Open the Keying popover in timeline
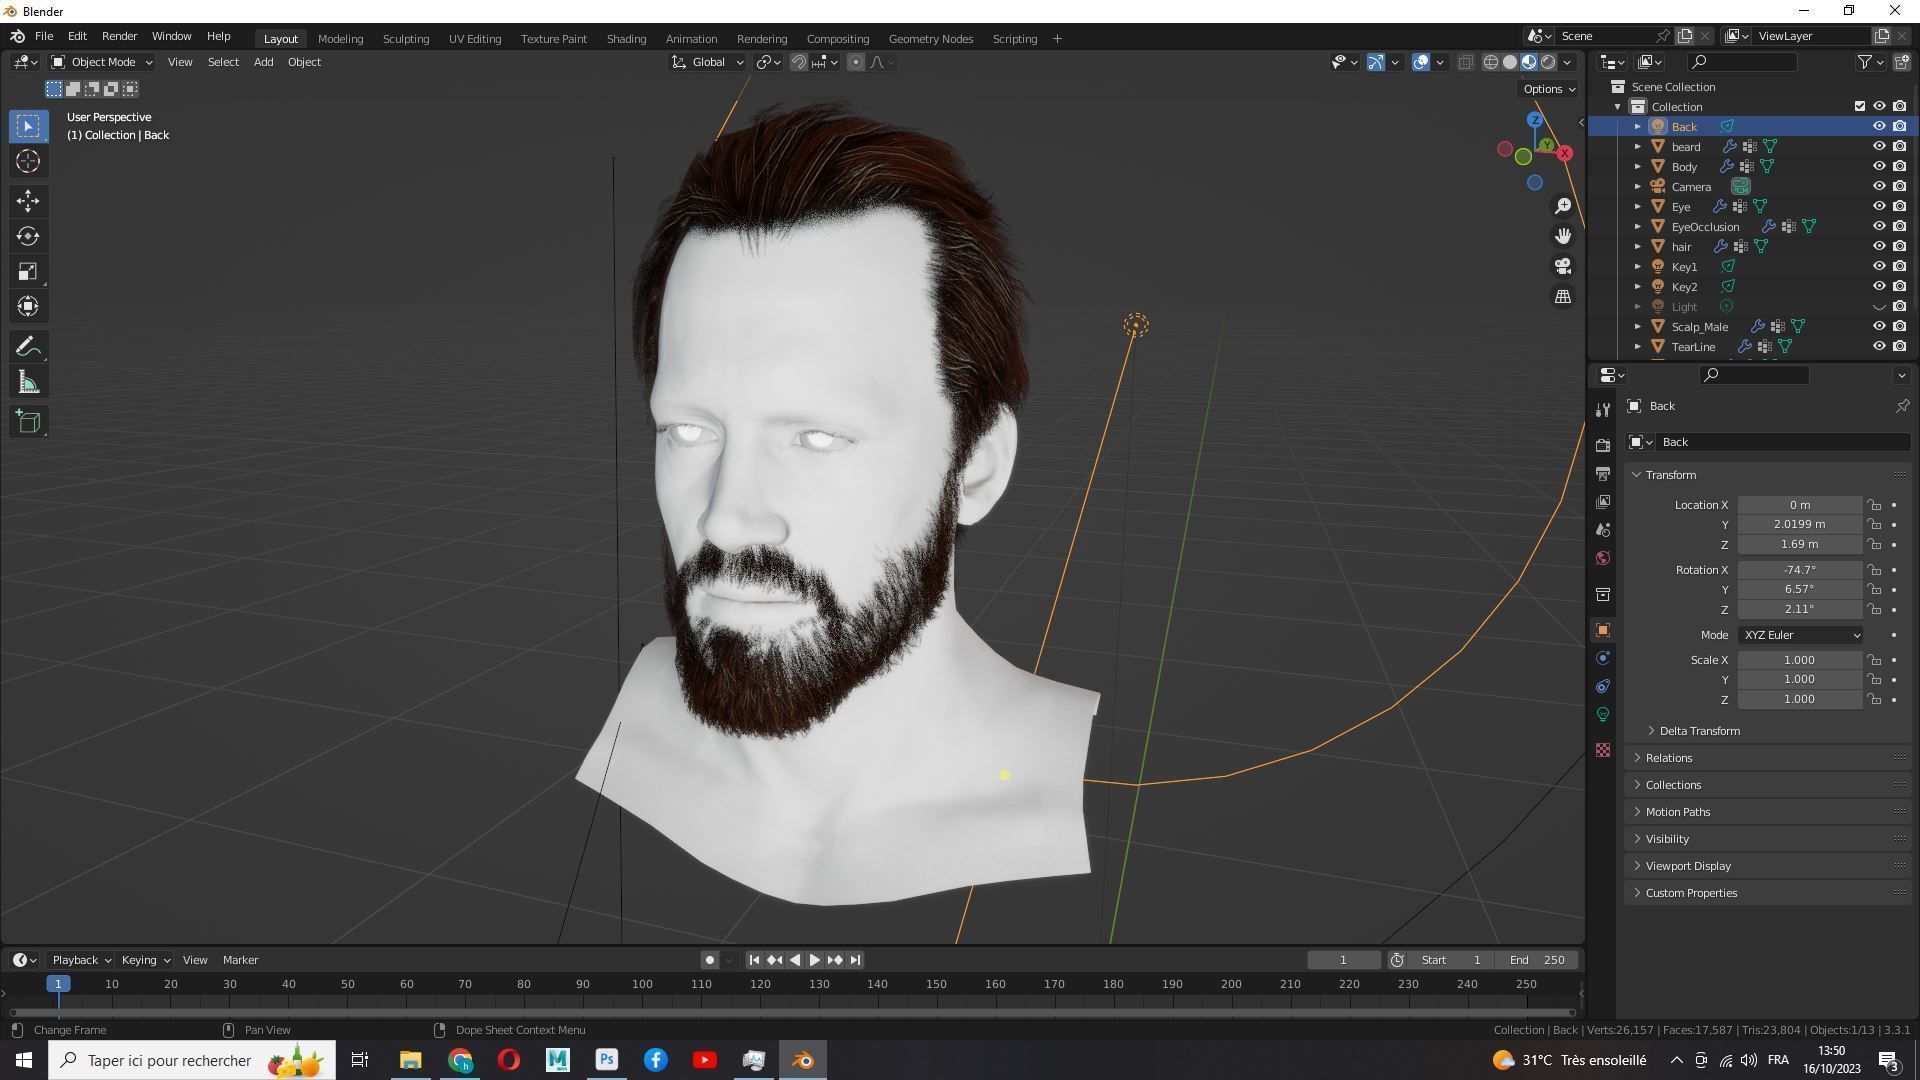Image resolution: width=1920 pixels, height=1080 pixels. [145, 960]
